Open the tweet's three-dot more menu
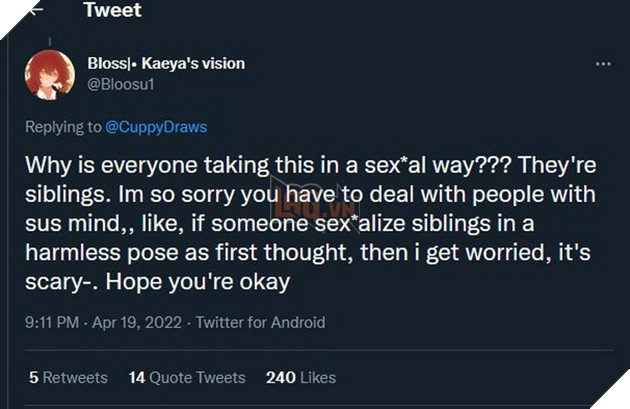 (603, 63)
